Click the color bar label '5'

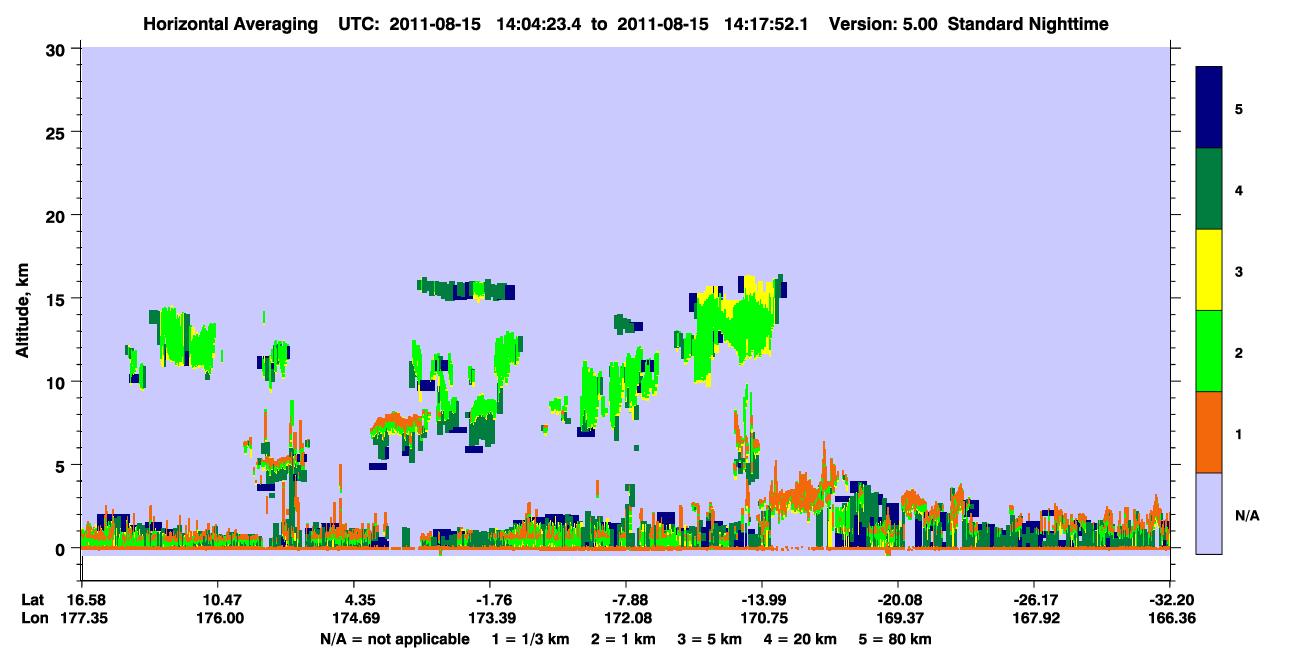tap(1239, 108)
